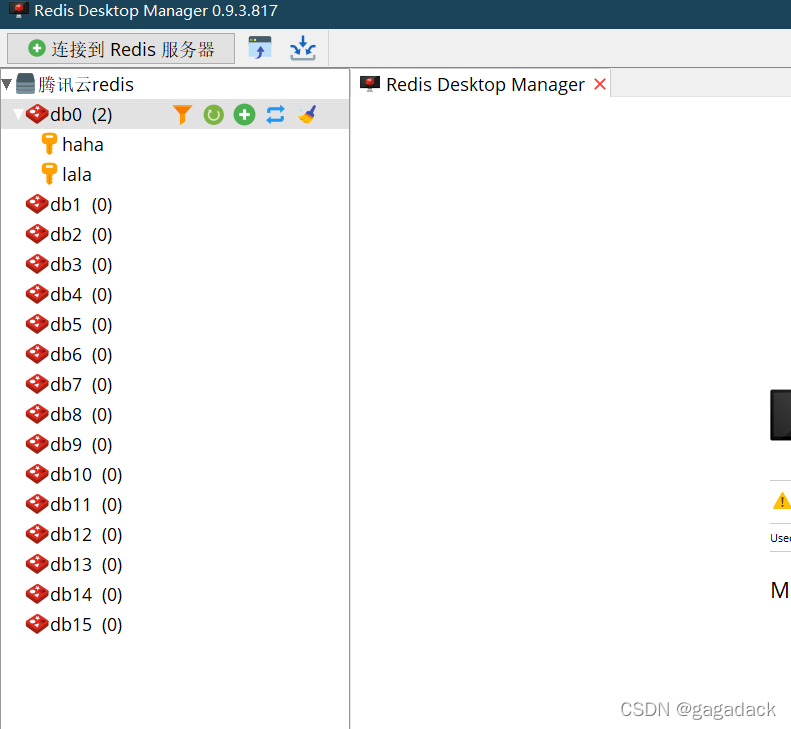Select the db0 (2) database row
Image resolution: width=791 pixels, height=729 pixels.
click(175, 115)
